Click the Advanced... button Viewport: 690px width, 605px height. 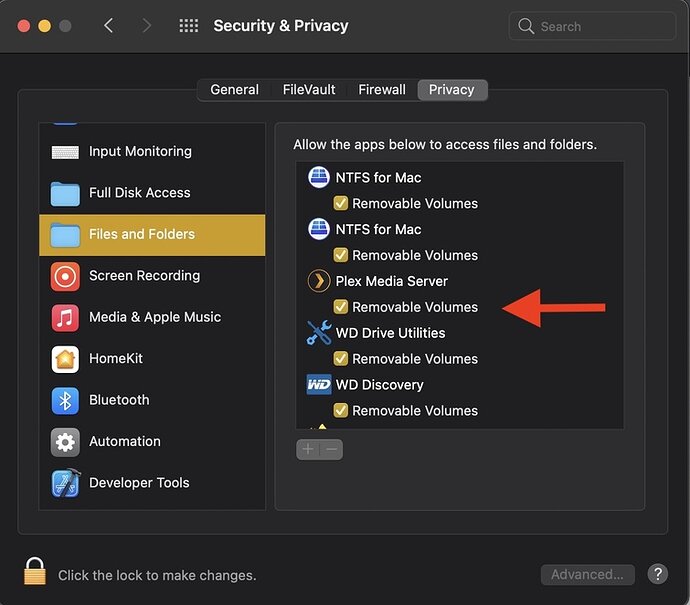(x=587, y=574)
